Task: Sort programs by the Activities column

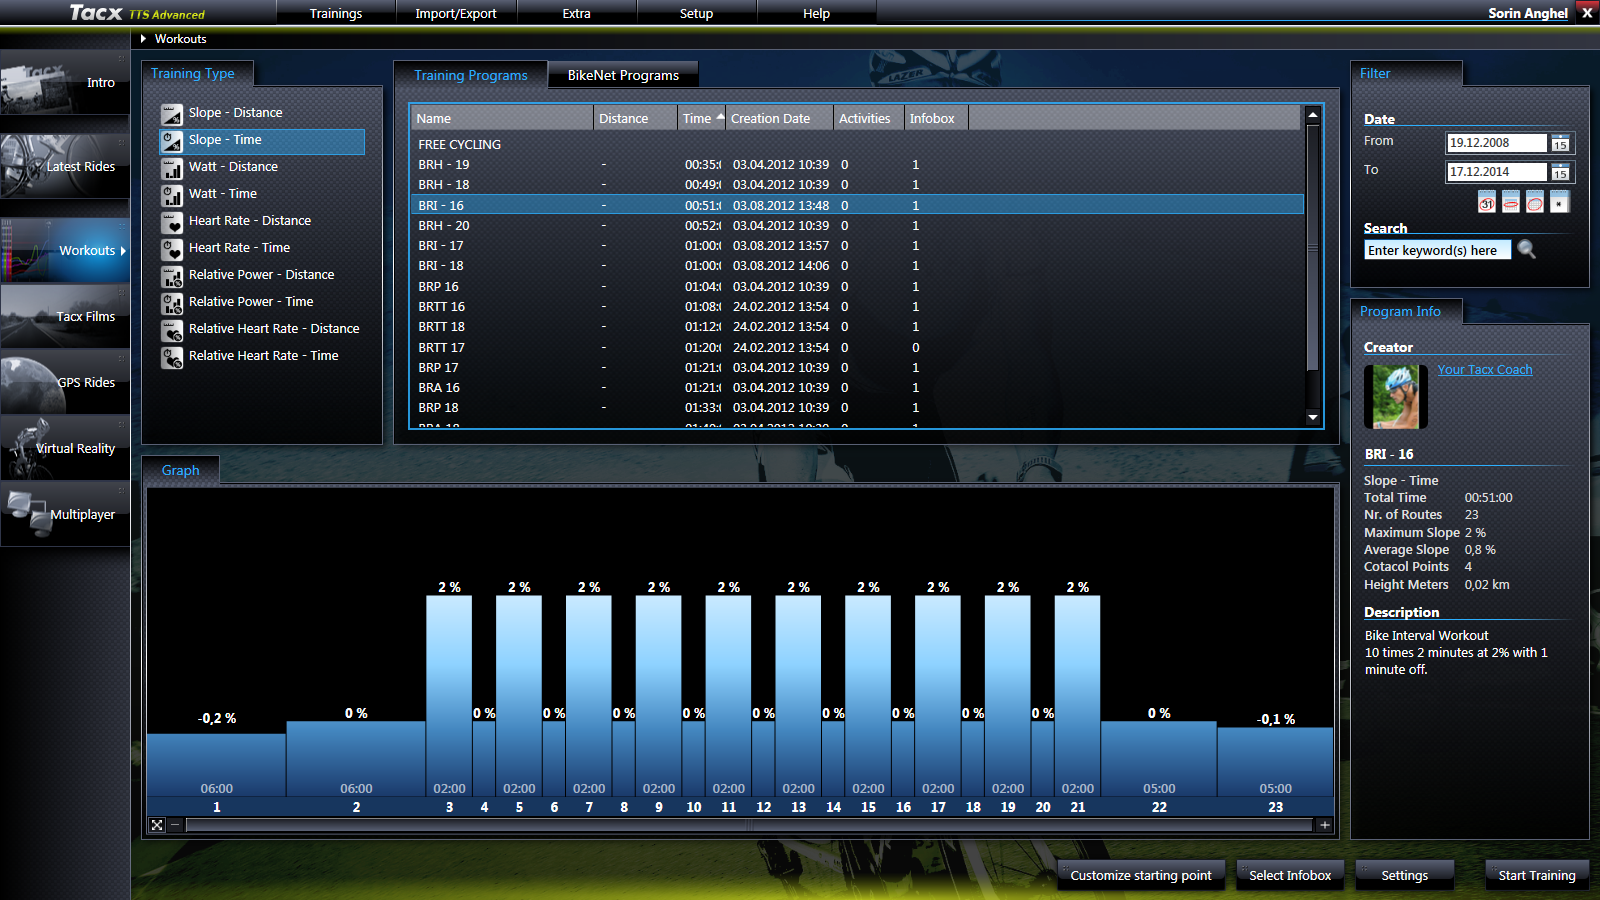Action: coord(869,118)
